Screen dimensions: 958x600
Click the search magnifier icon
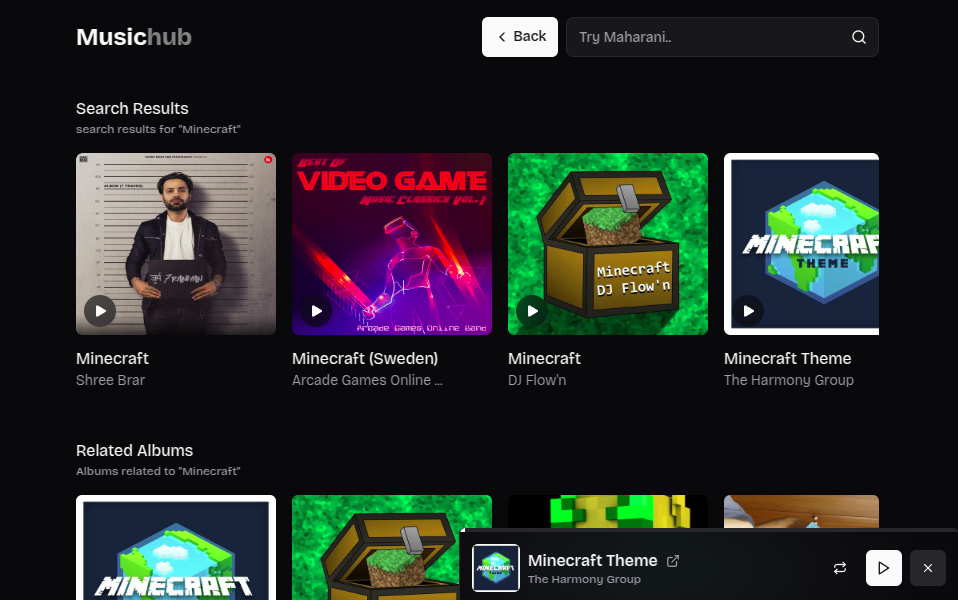858,37
